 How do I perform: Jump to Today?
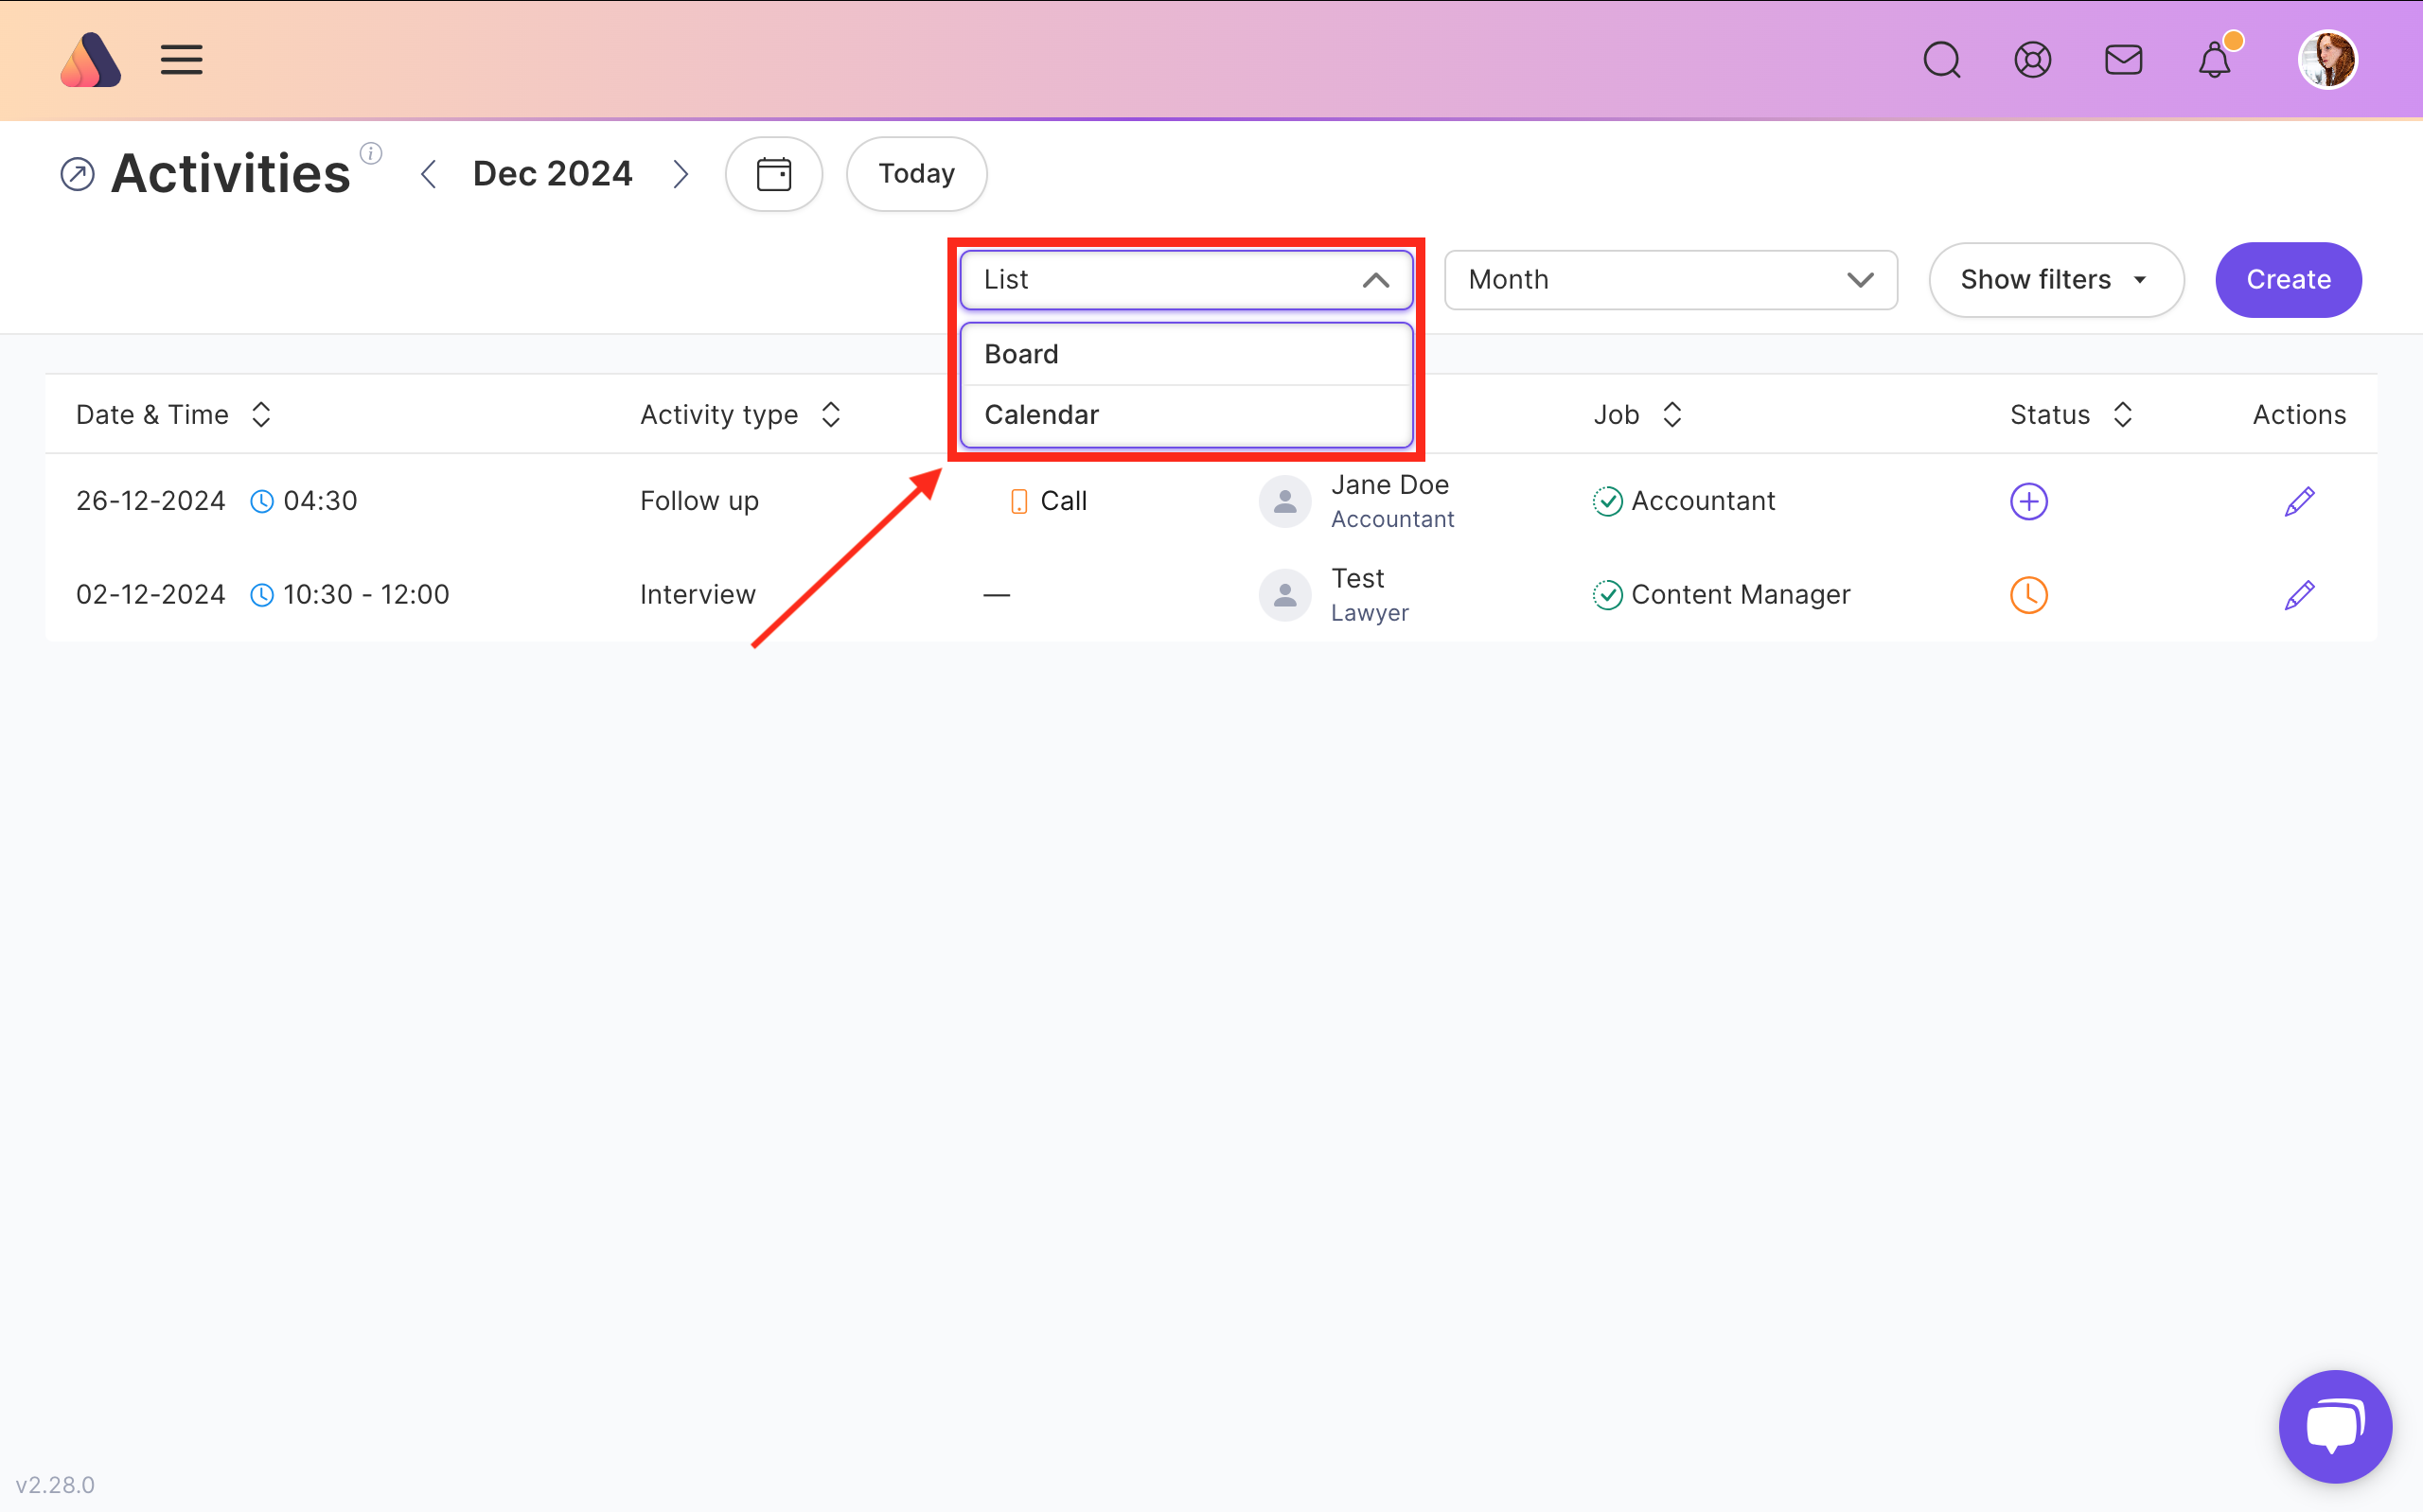tap(916, 174)
